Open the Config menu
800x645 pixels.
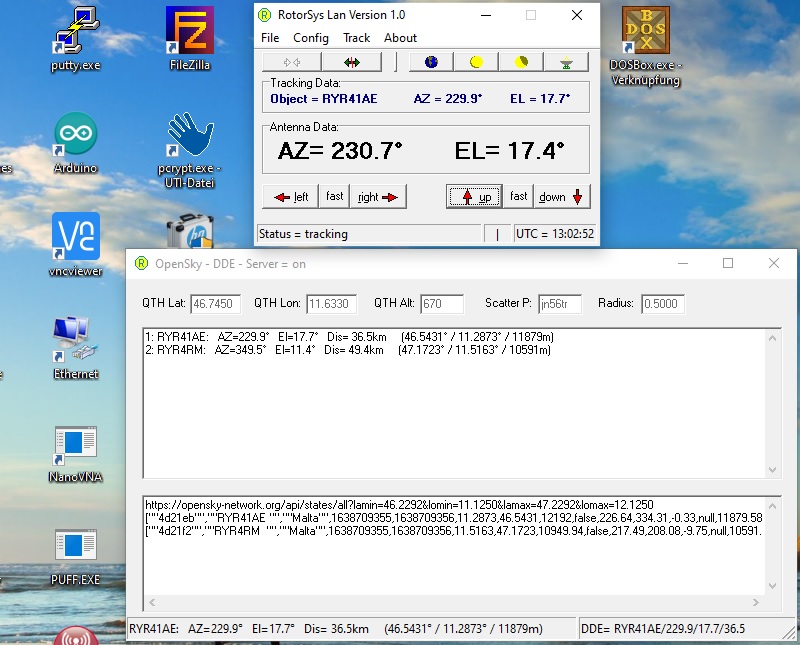[311, 38]
